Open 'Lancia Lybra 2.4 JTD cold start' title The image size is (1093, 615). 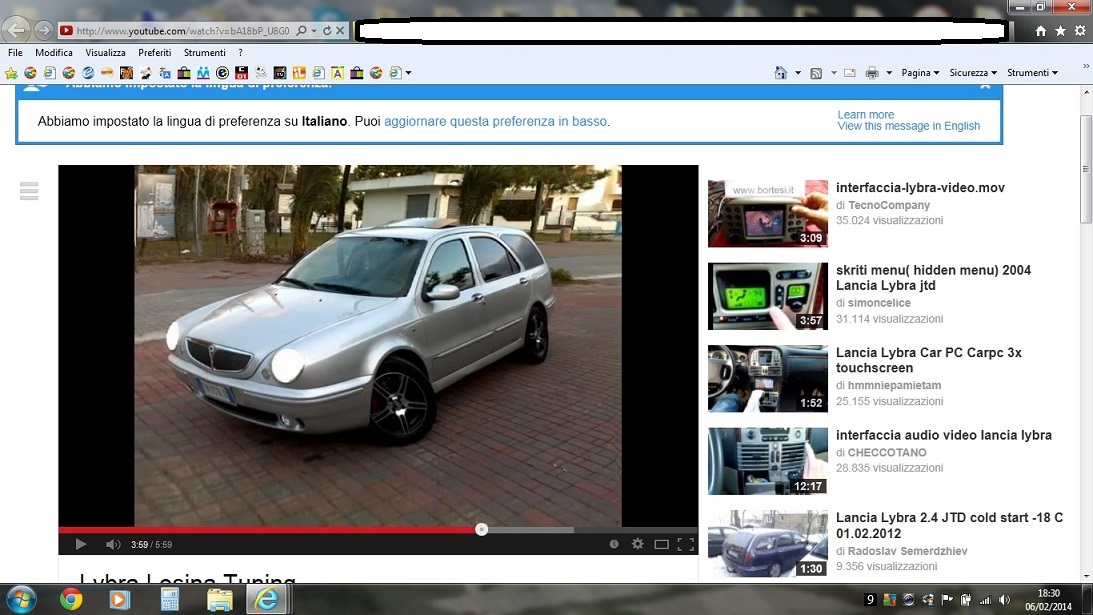pyautogui.click(x=949, y=525)
